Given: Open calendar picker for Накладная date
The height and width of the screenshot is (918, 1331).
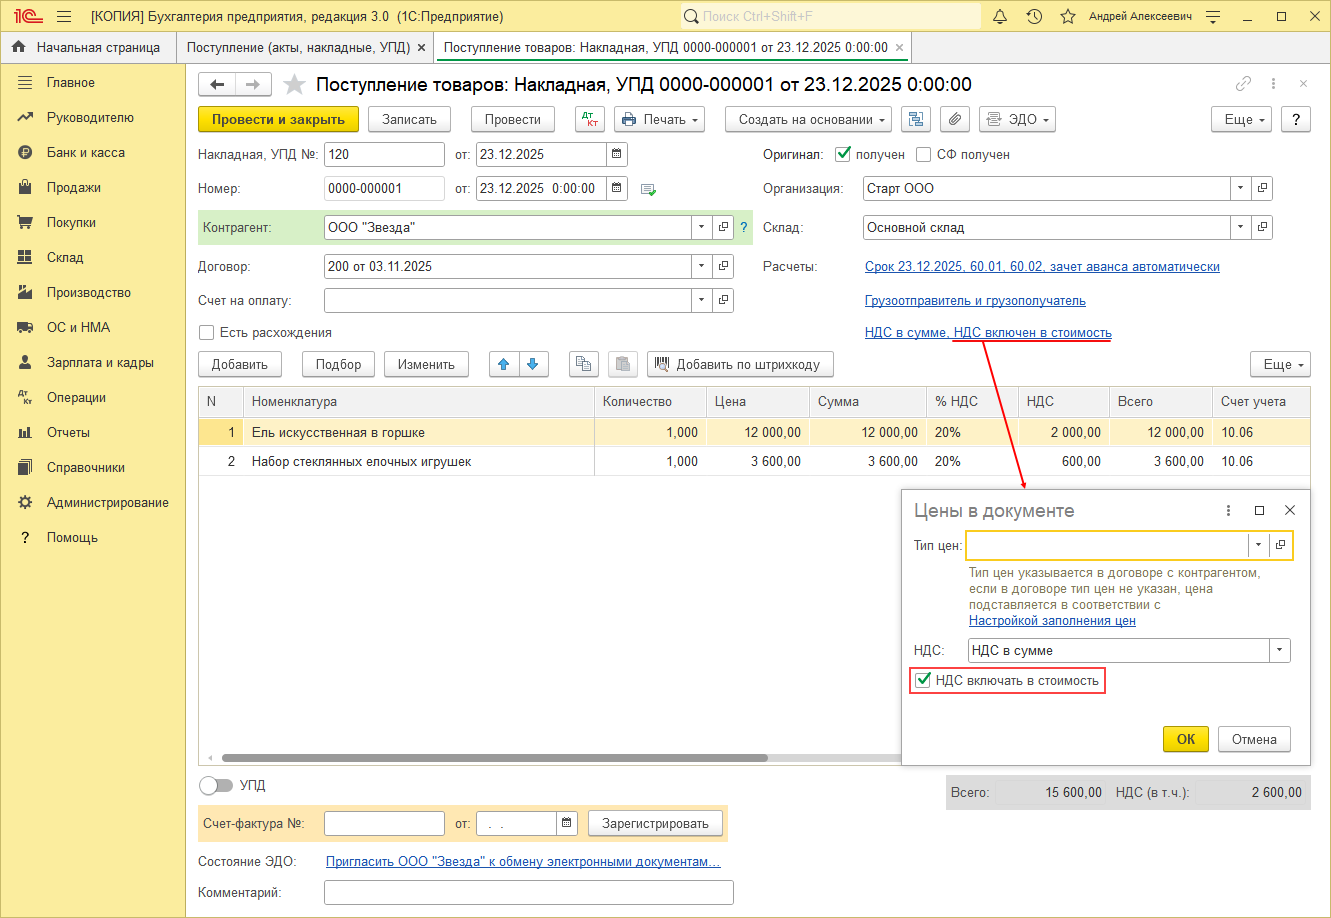Looking at the screenshot, I should [617, 154].
